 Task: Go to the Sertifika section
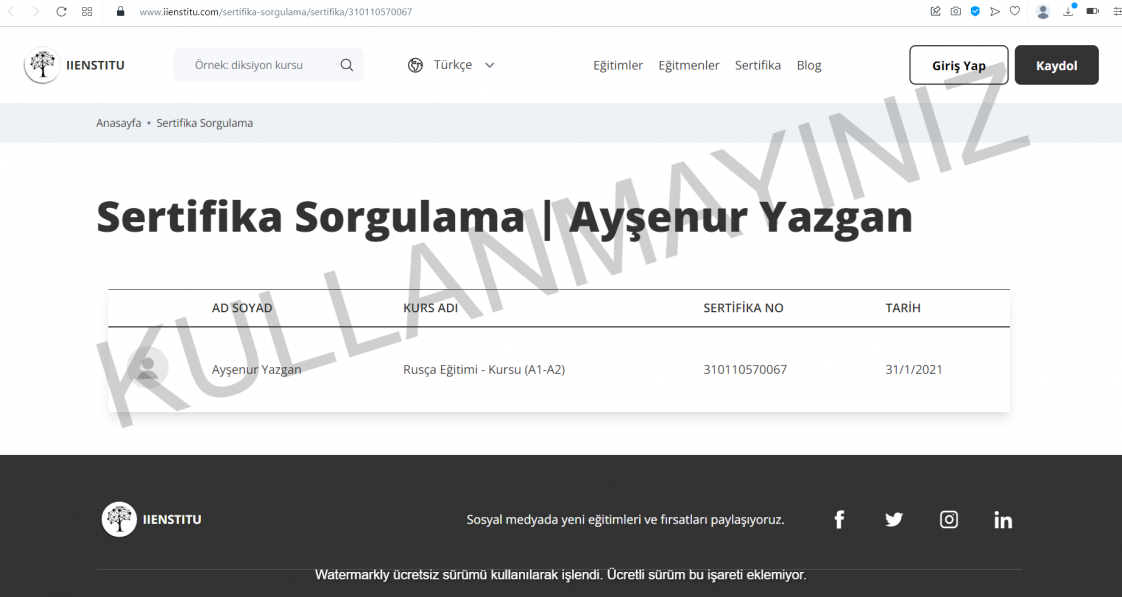pos(757,64)
